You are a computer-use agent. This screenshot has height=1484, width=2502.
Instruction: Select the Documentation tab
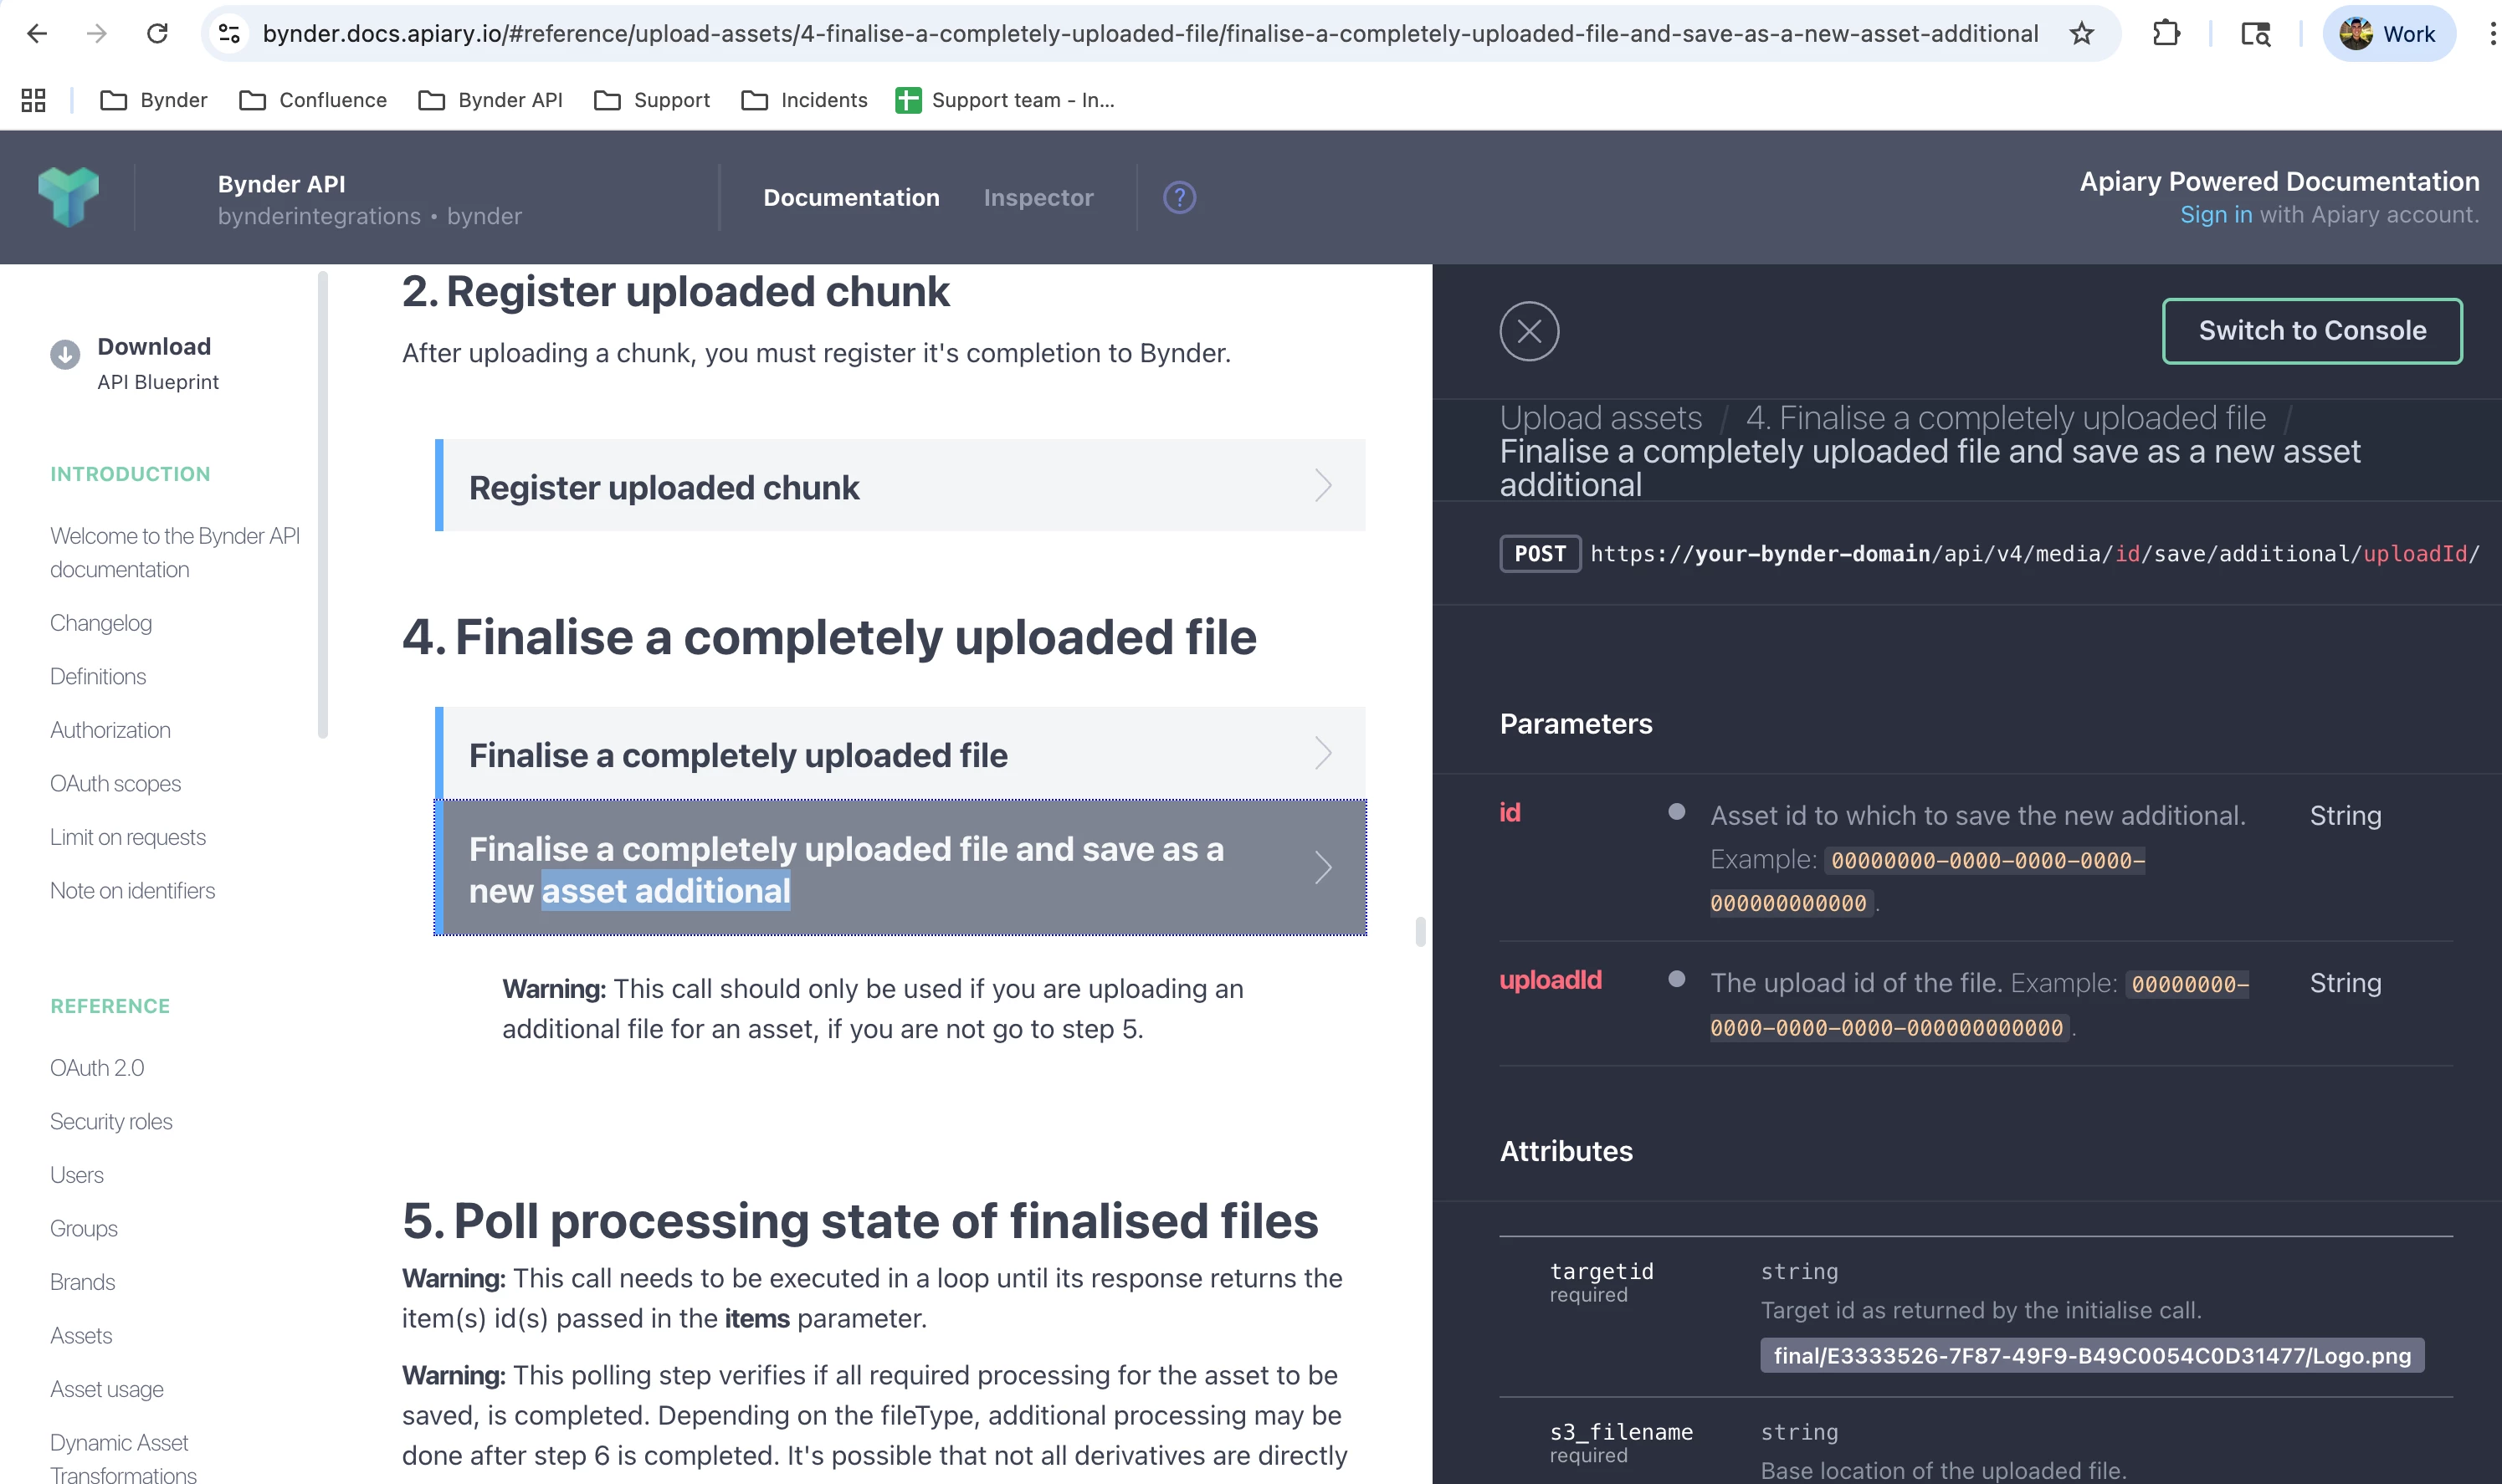pos(851,198)
